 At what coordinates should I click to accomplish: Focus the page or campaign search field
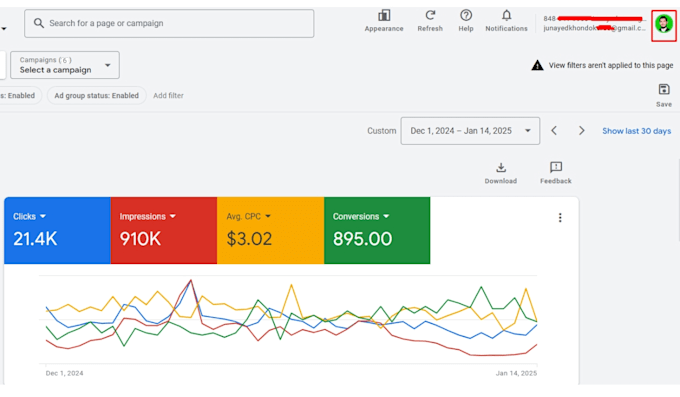(169, 23)
